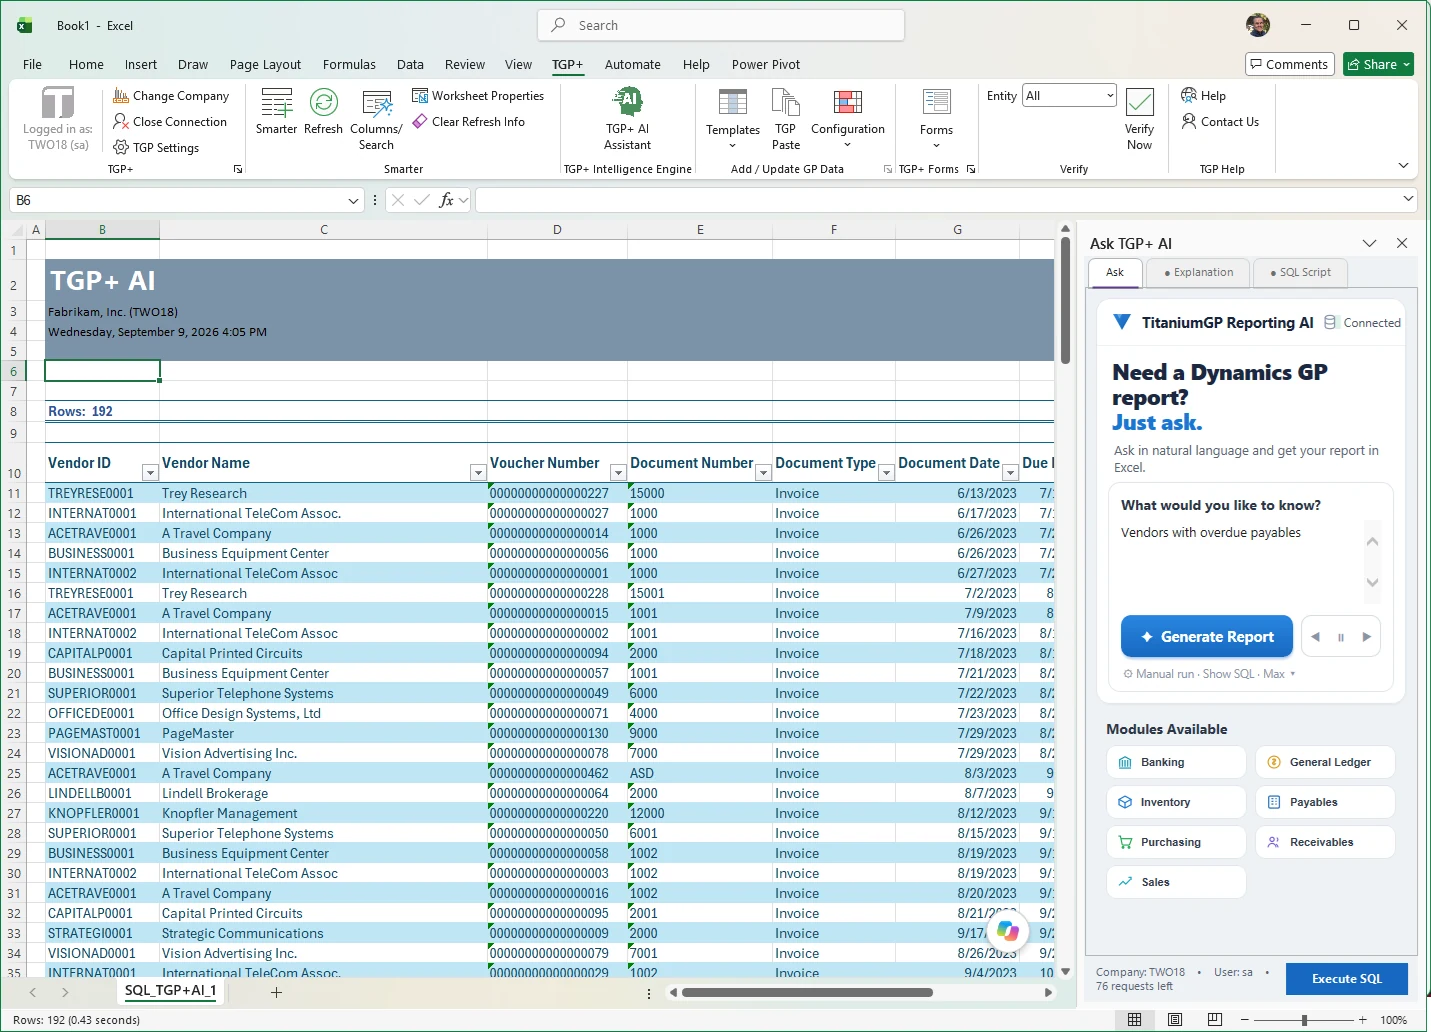
Task: Collapse the ribbon with chevron
Action: tap(1403, 166)
